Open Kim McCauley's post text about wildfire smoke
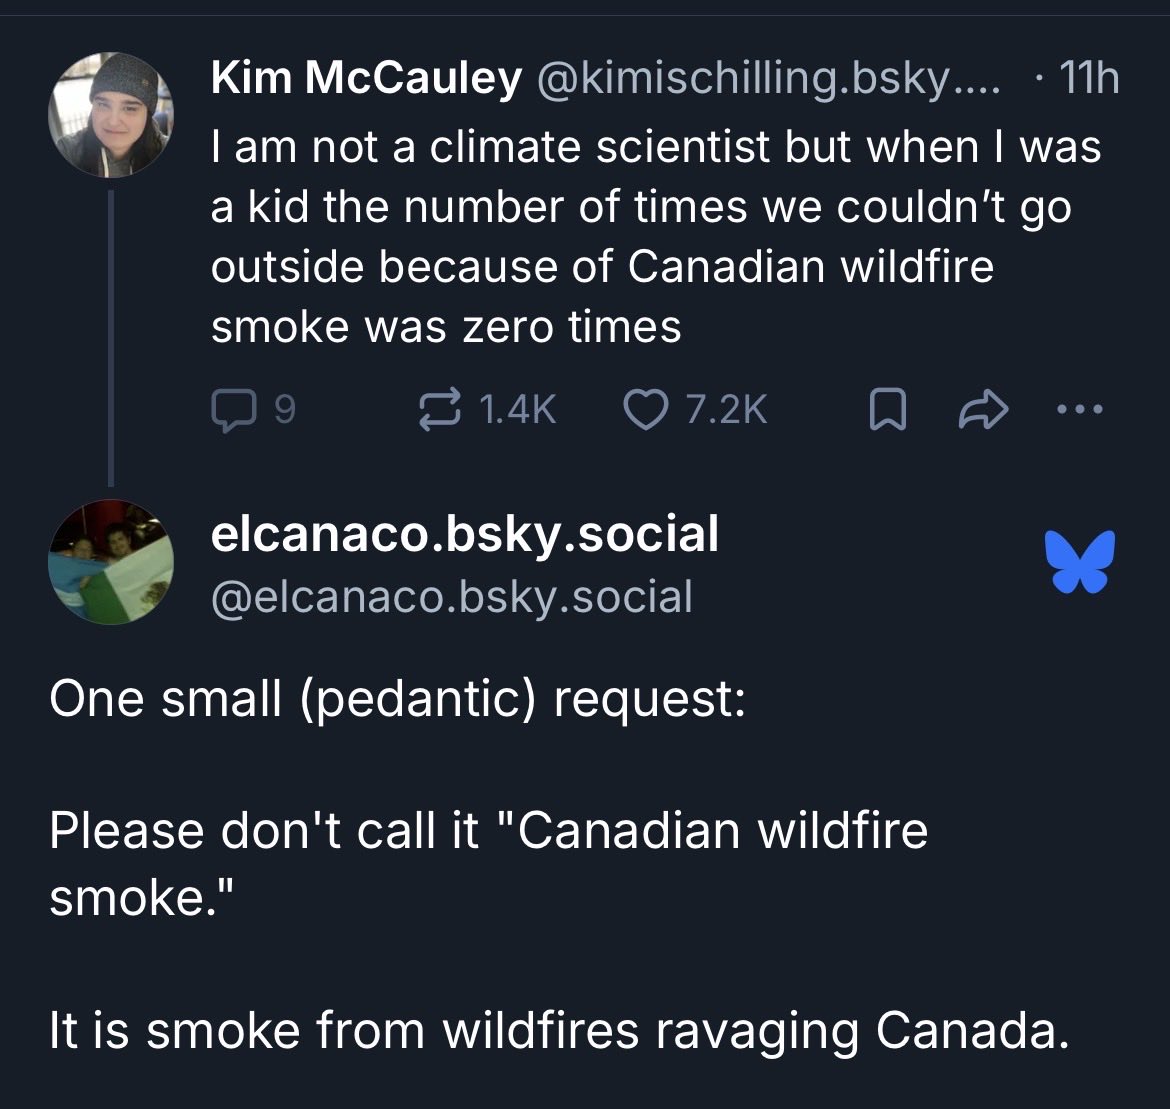The width and height of the screenshot is (1170, 1109). [656, 237]
